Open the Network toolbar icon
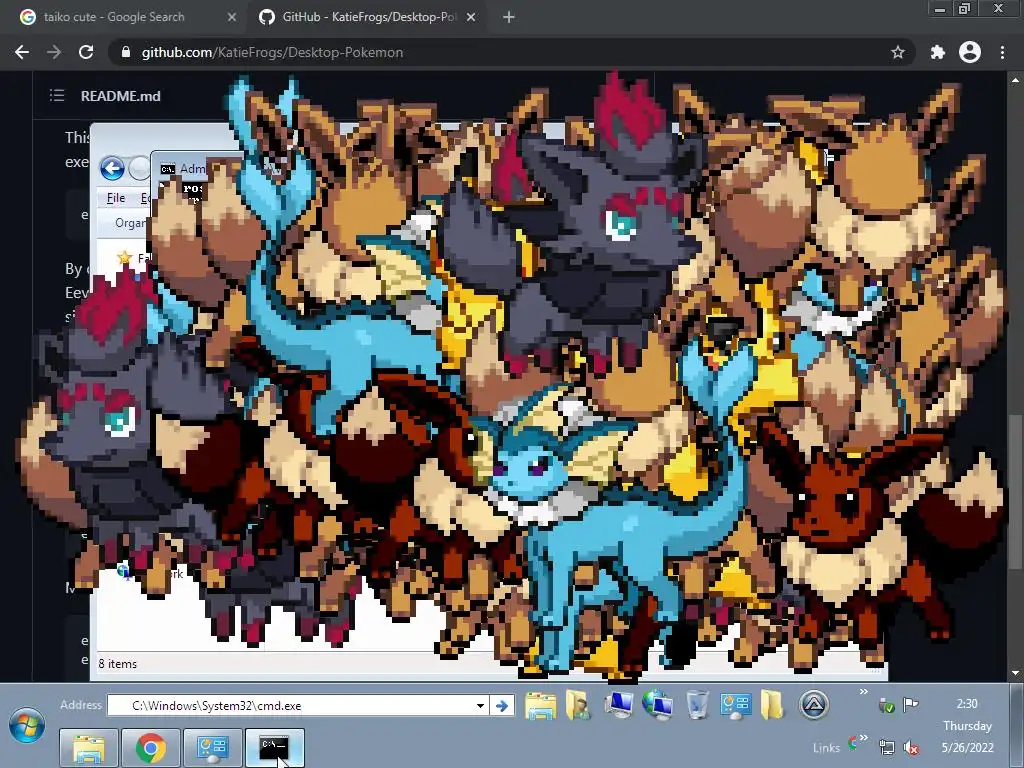This screenshot has height=768, width=1024. 658,705
